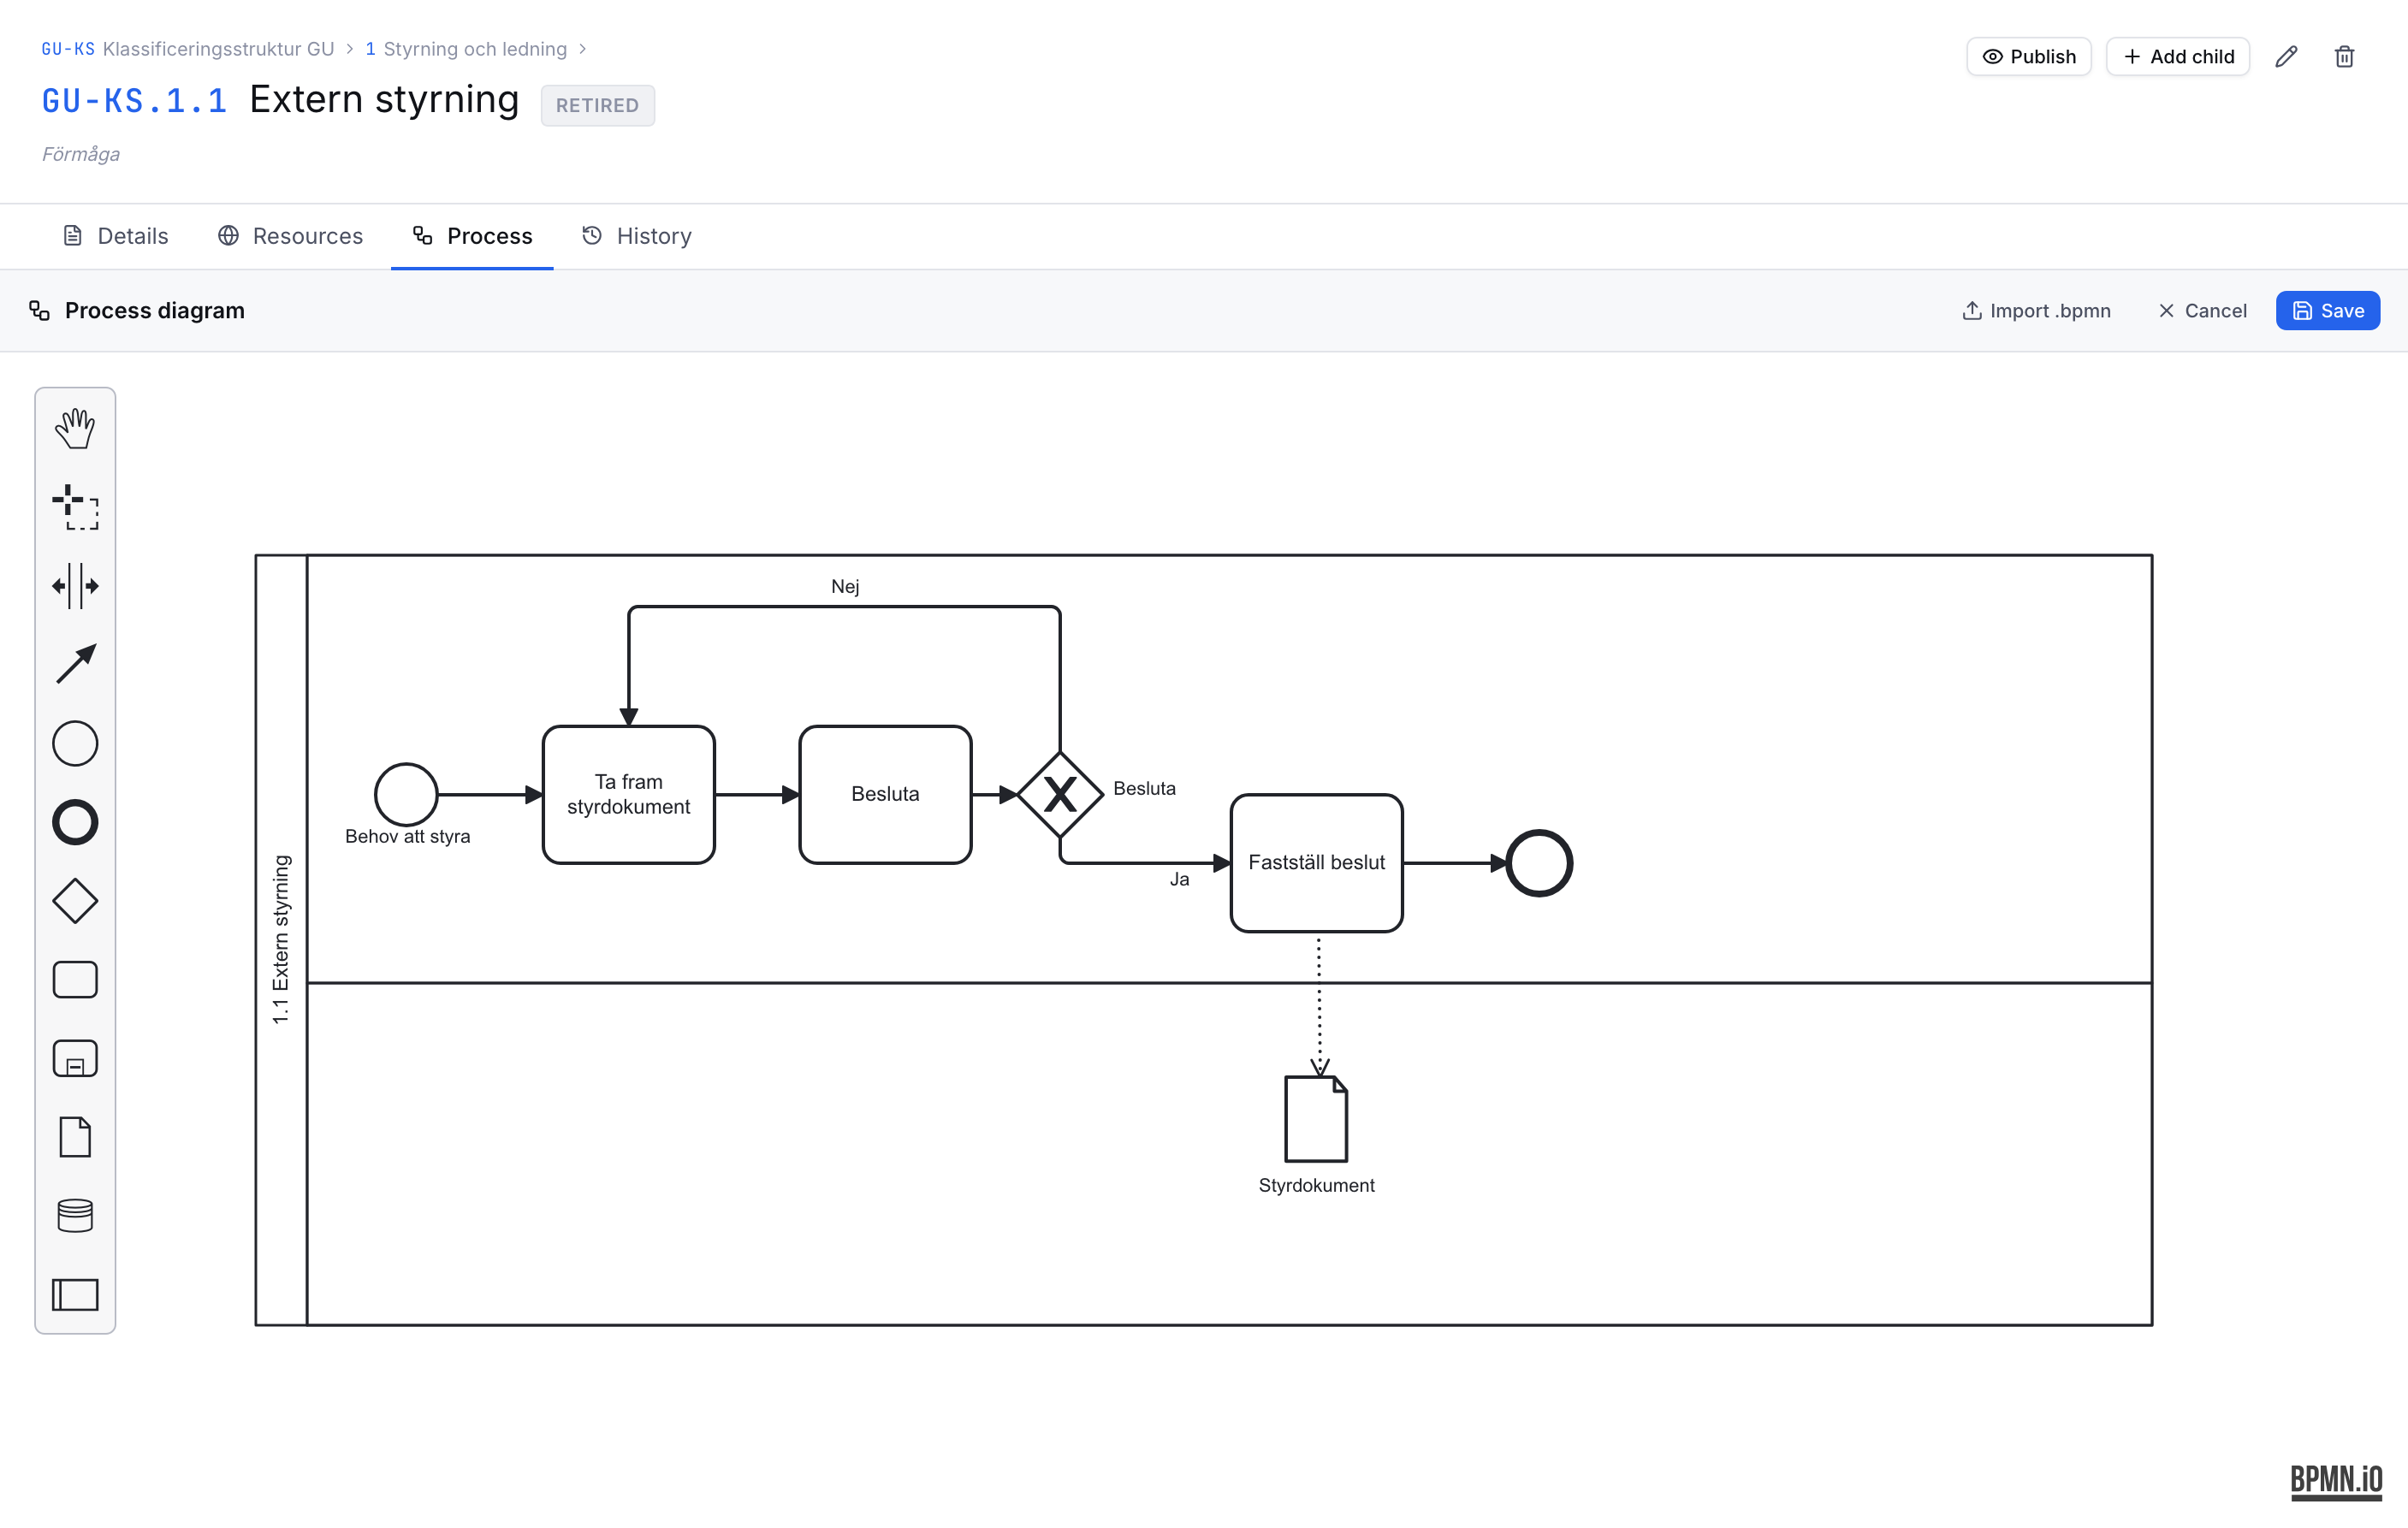Click the Publish button
Viewport: 2408px width, 1528px height.
click(x=2029, y=57)
